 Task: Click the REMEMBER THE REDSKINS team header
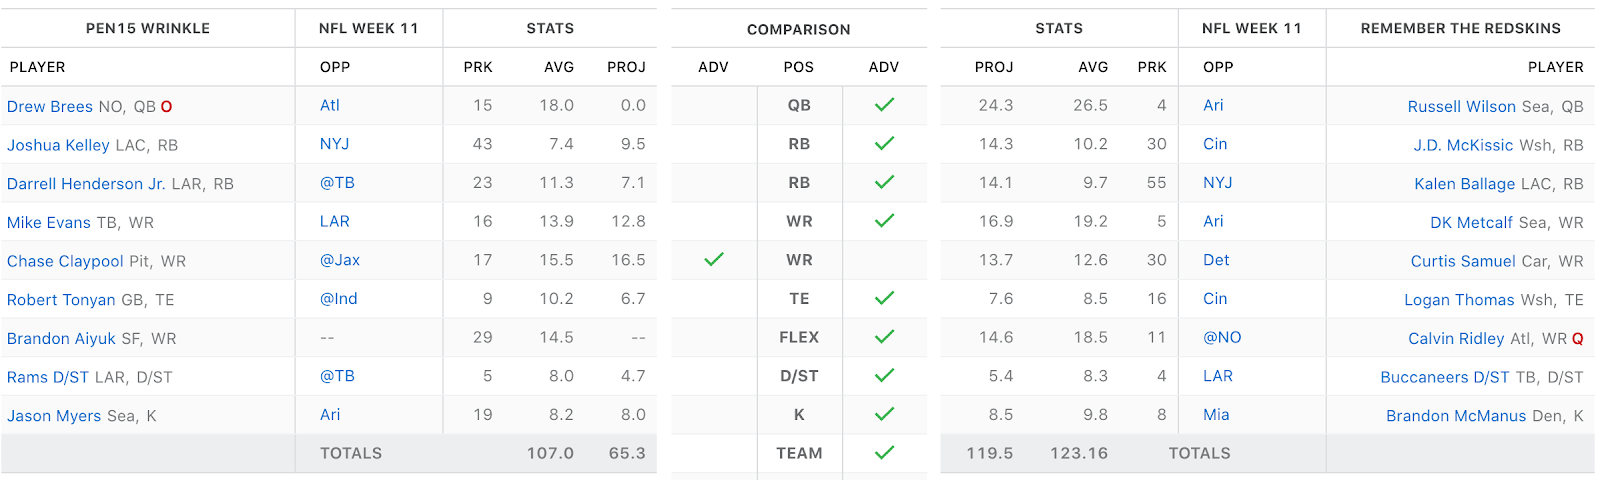point(1460,28)
